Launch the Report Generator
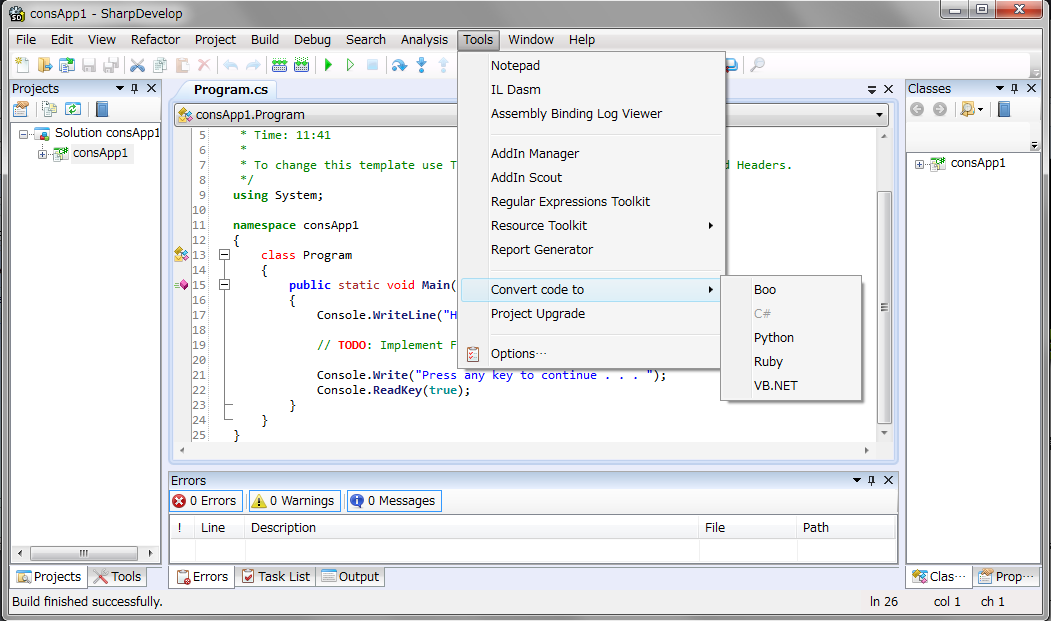Viewport: 1051px width, 621px height. [542, 249]
